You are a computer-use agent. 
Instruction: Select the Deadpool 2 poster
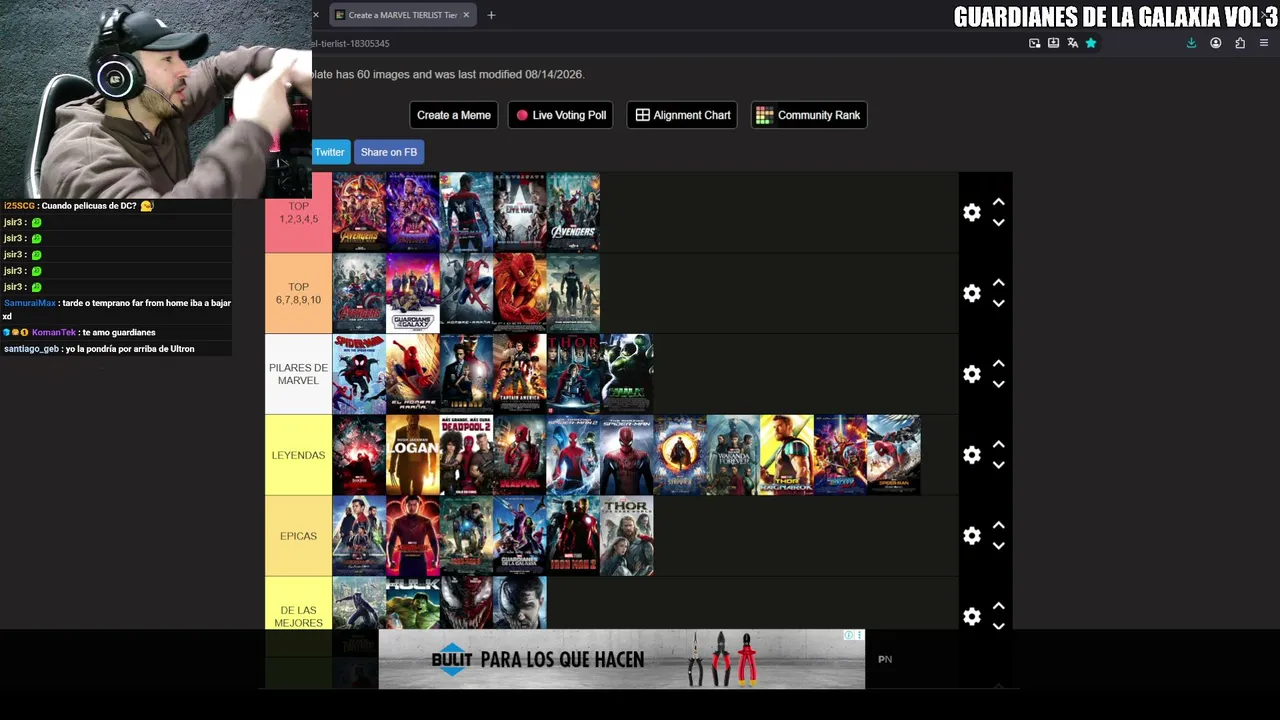[467, 455]
